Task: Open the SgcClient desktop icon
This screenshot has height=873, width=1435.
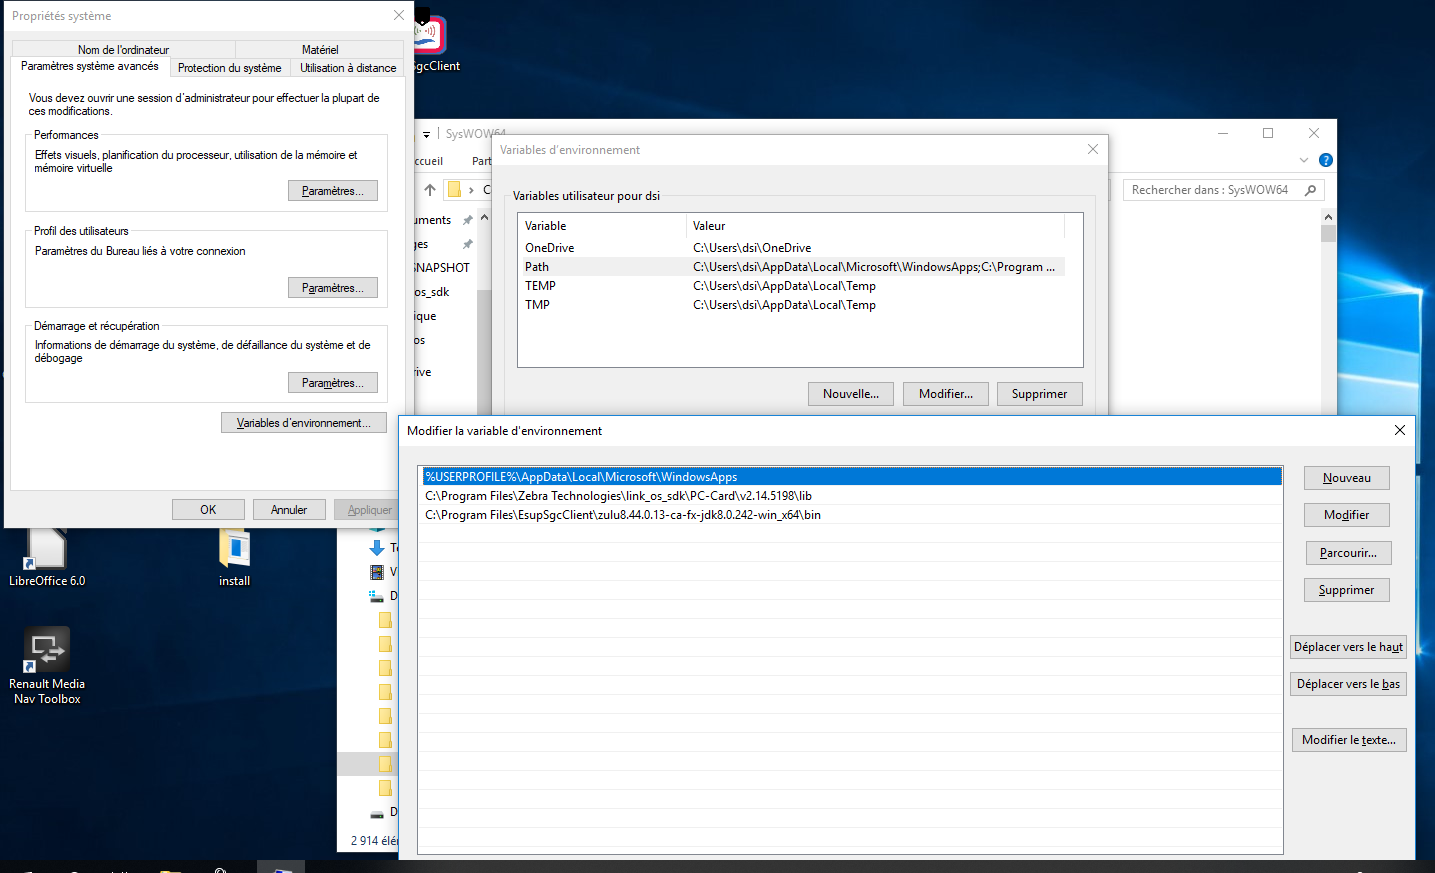Action: click(430, 38)
